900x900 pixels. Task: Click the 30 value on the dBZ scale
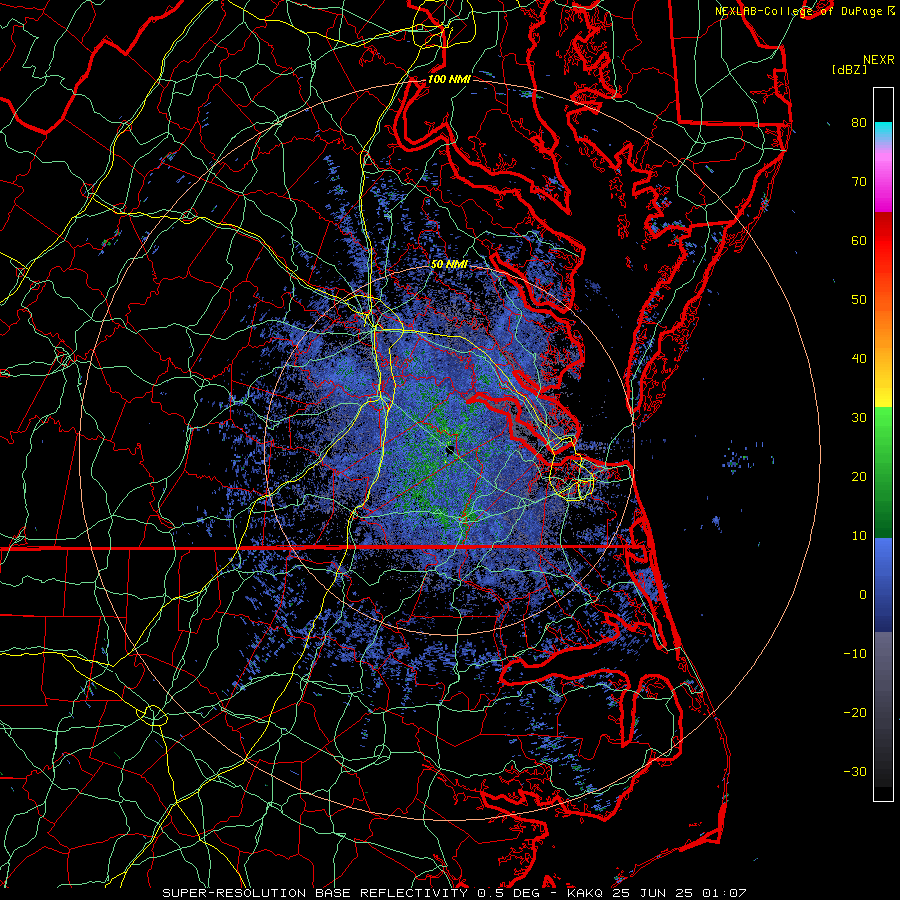coord(859,418)
